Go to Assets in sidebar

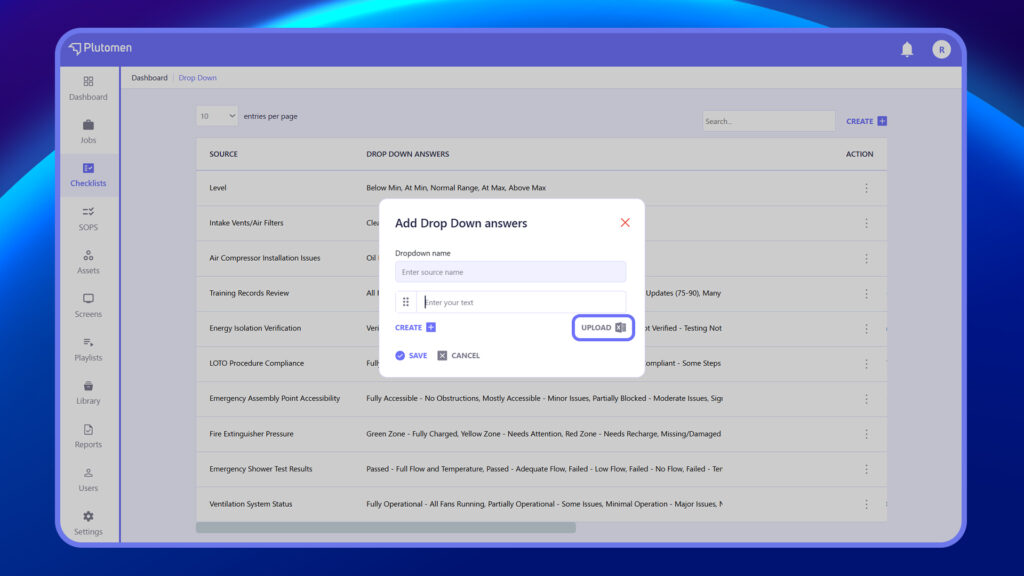click(88, 262)
